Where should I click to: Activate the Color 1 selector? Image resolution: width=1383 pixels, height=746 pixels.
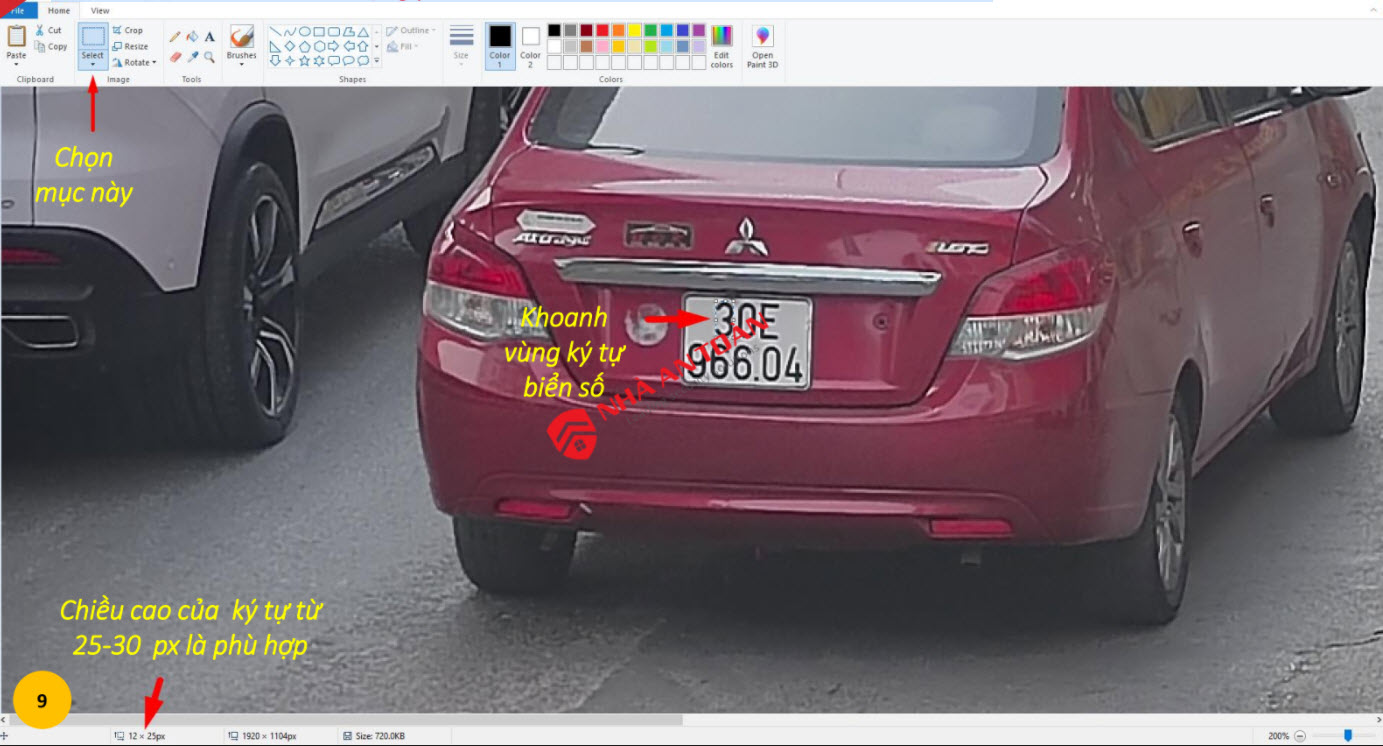click(x=500, y=46)
